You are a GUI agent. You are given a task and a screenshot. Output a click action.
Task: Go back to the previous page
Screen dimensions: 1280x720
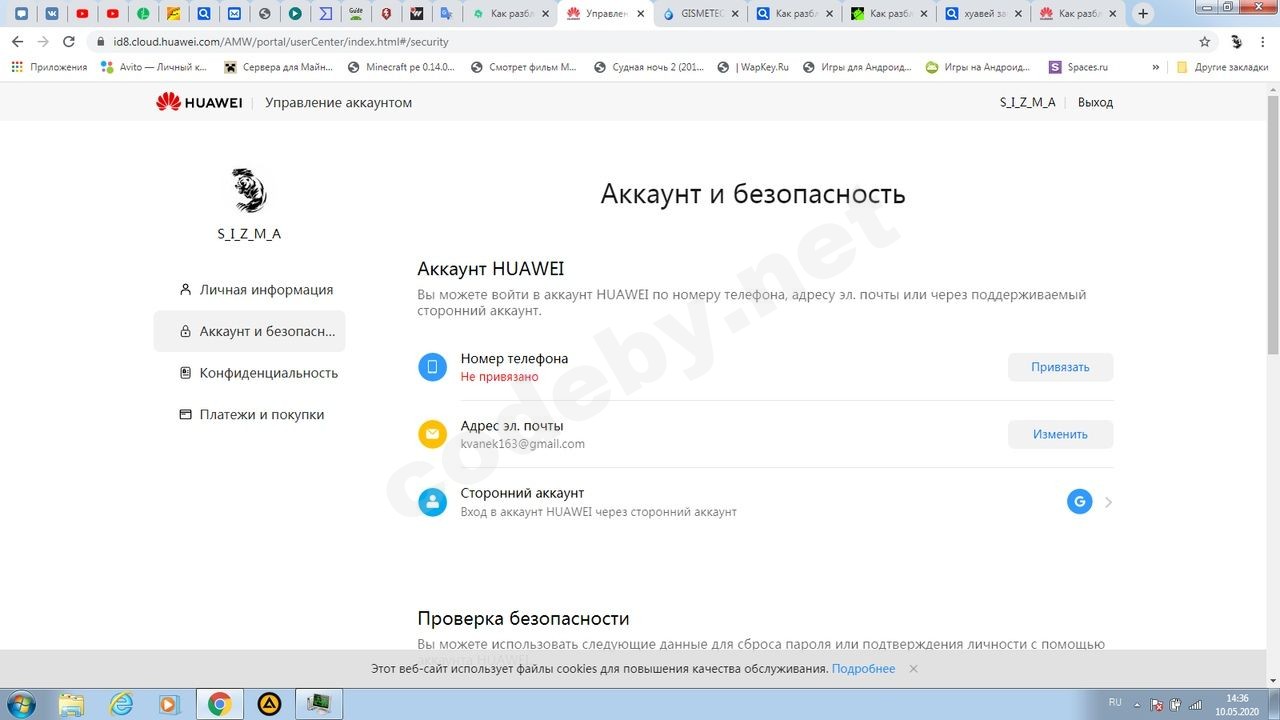(17, 42)
